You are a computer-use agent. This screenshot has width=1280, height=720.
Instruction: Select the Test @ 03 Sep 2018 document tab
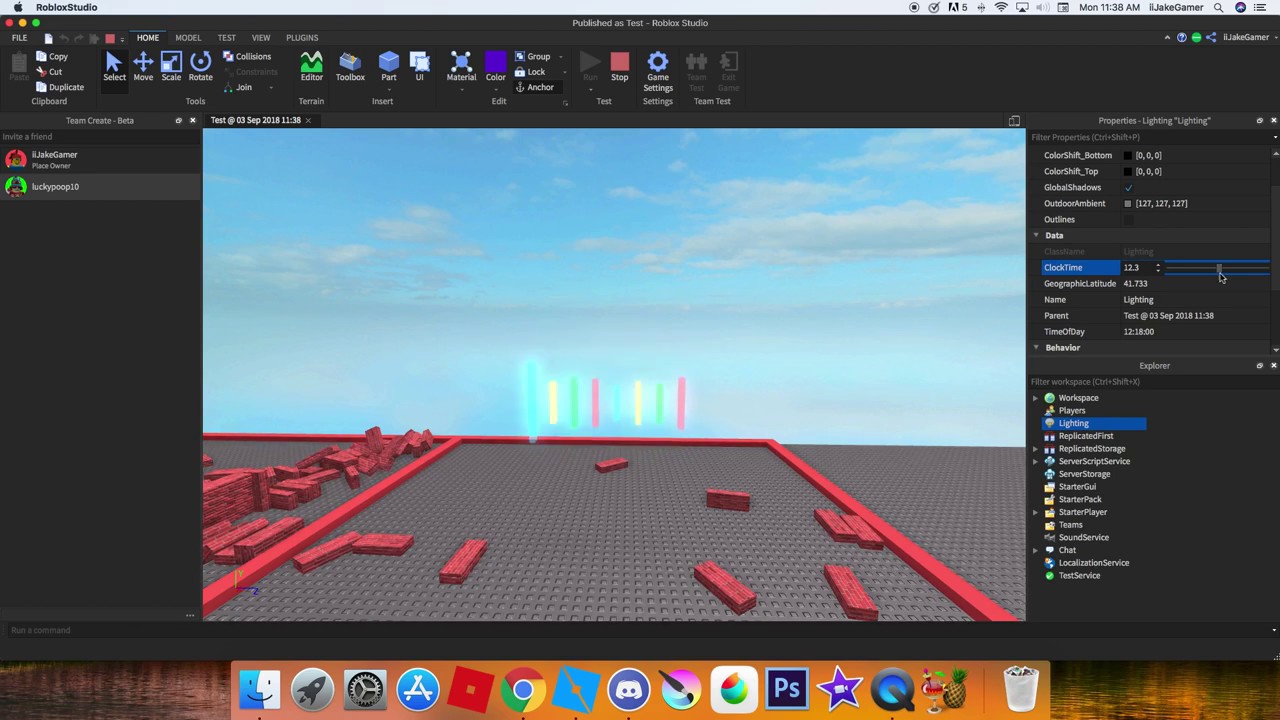pos(255,120)
